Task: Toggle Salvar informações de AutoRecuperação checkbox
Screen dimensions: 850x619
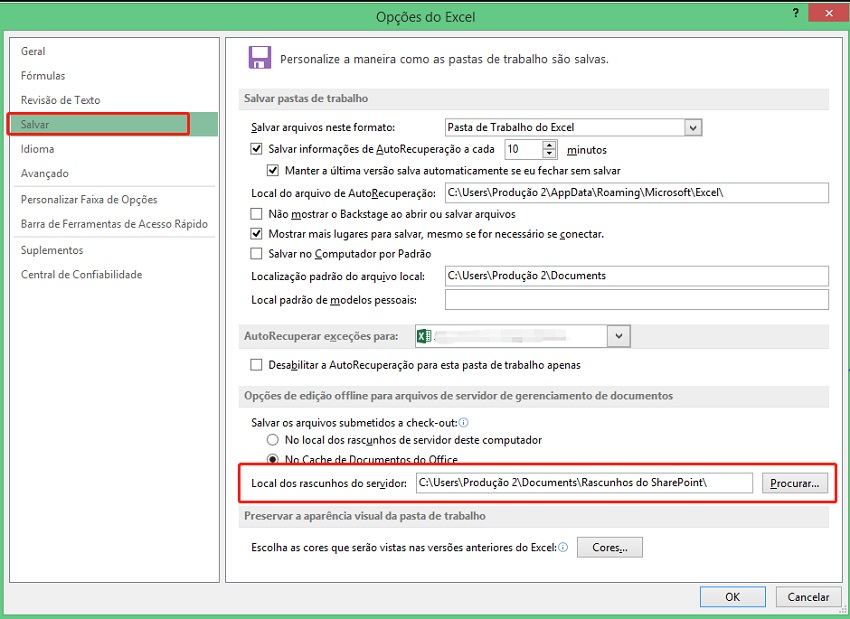Action: (x=256, y=149)
